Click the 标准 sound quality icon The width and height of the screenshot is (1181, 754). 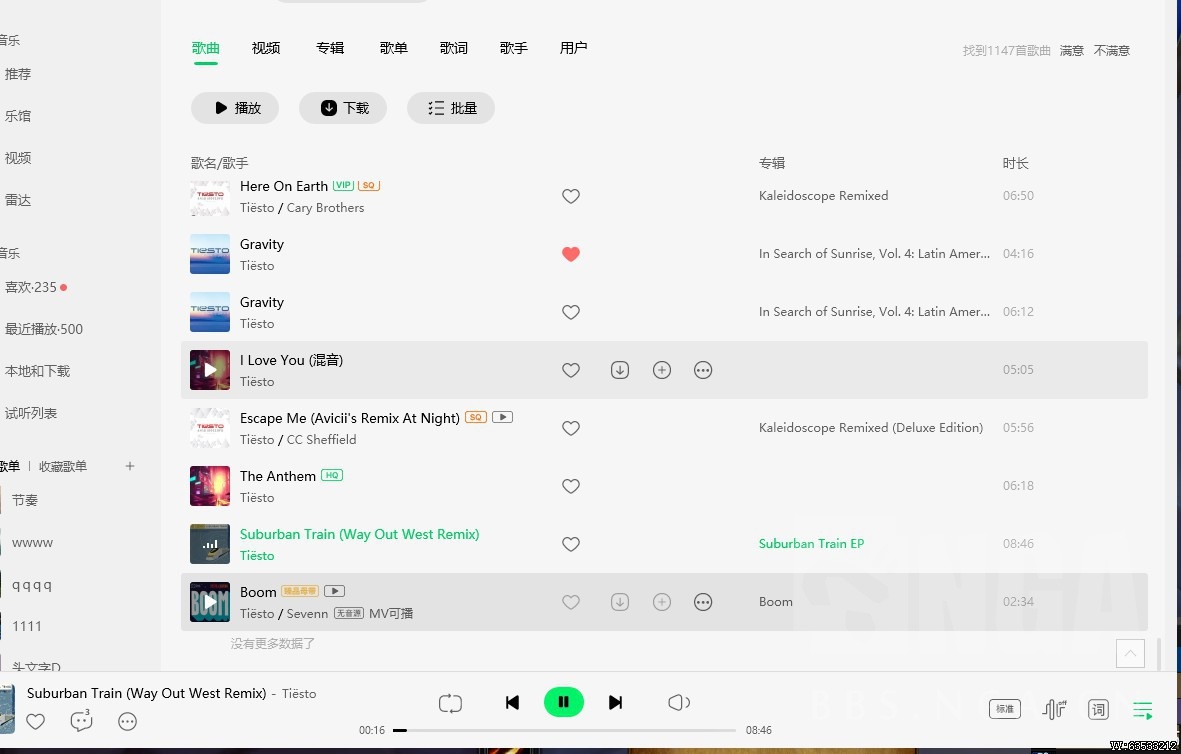[x=1004, y=708]
